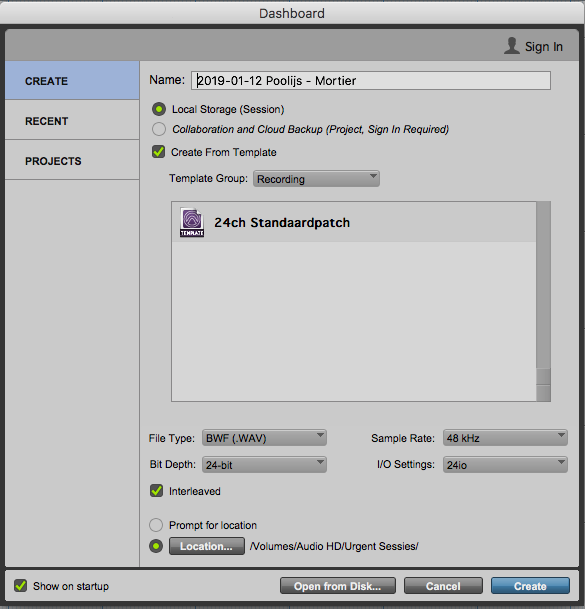Choose the Prompt for location radio button

pos(156,525)
